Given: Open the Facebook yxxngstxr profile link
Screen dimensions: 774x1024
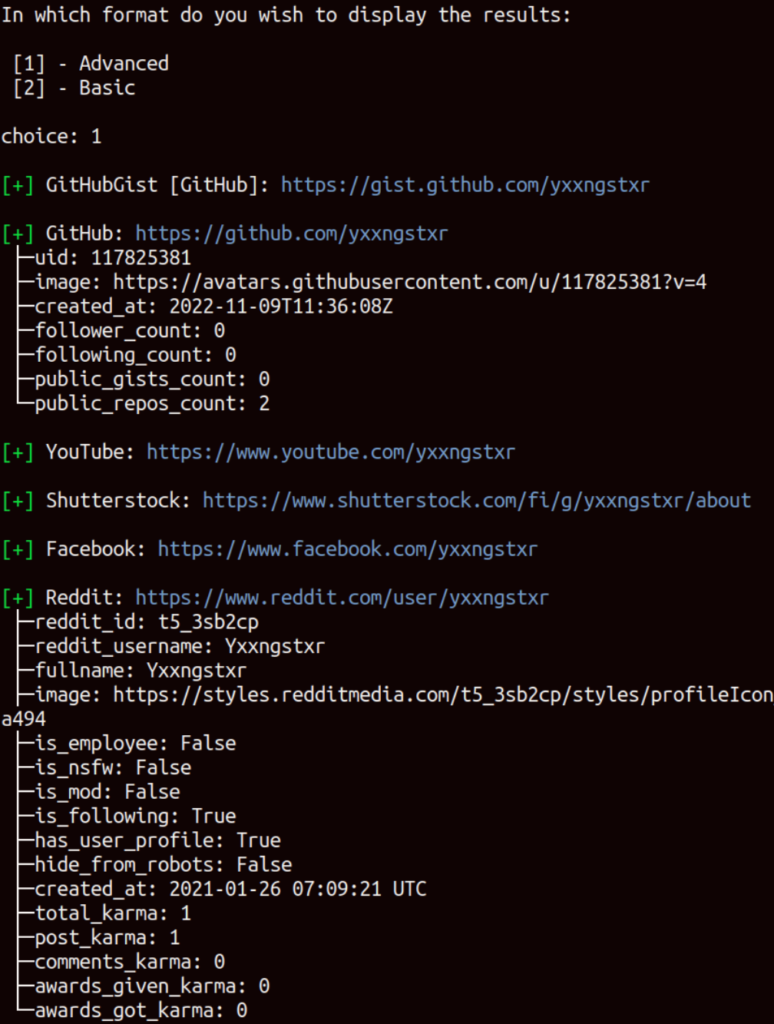Looking at the screenshot, I should pyautogui.click(x=347, y=549).
